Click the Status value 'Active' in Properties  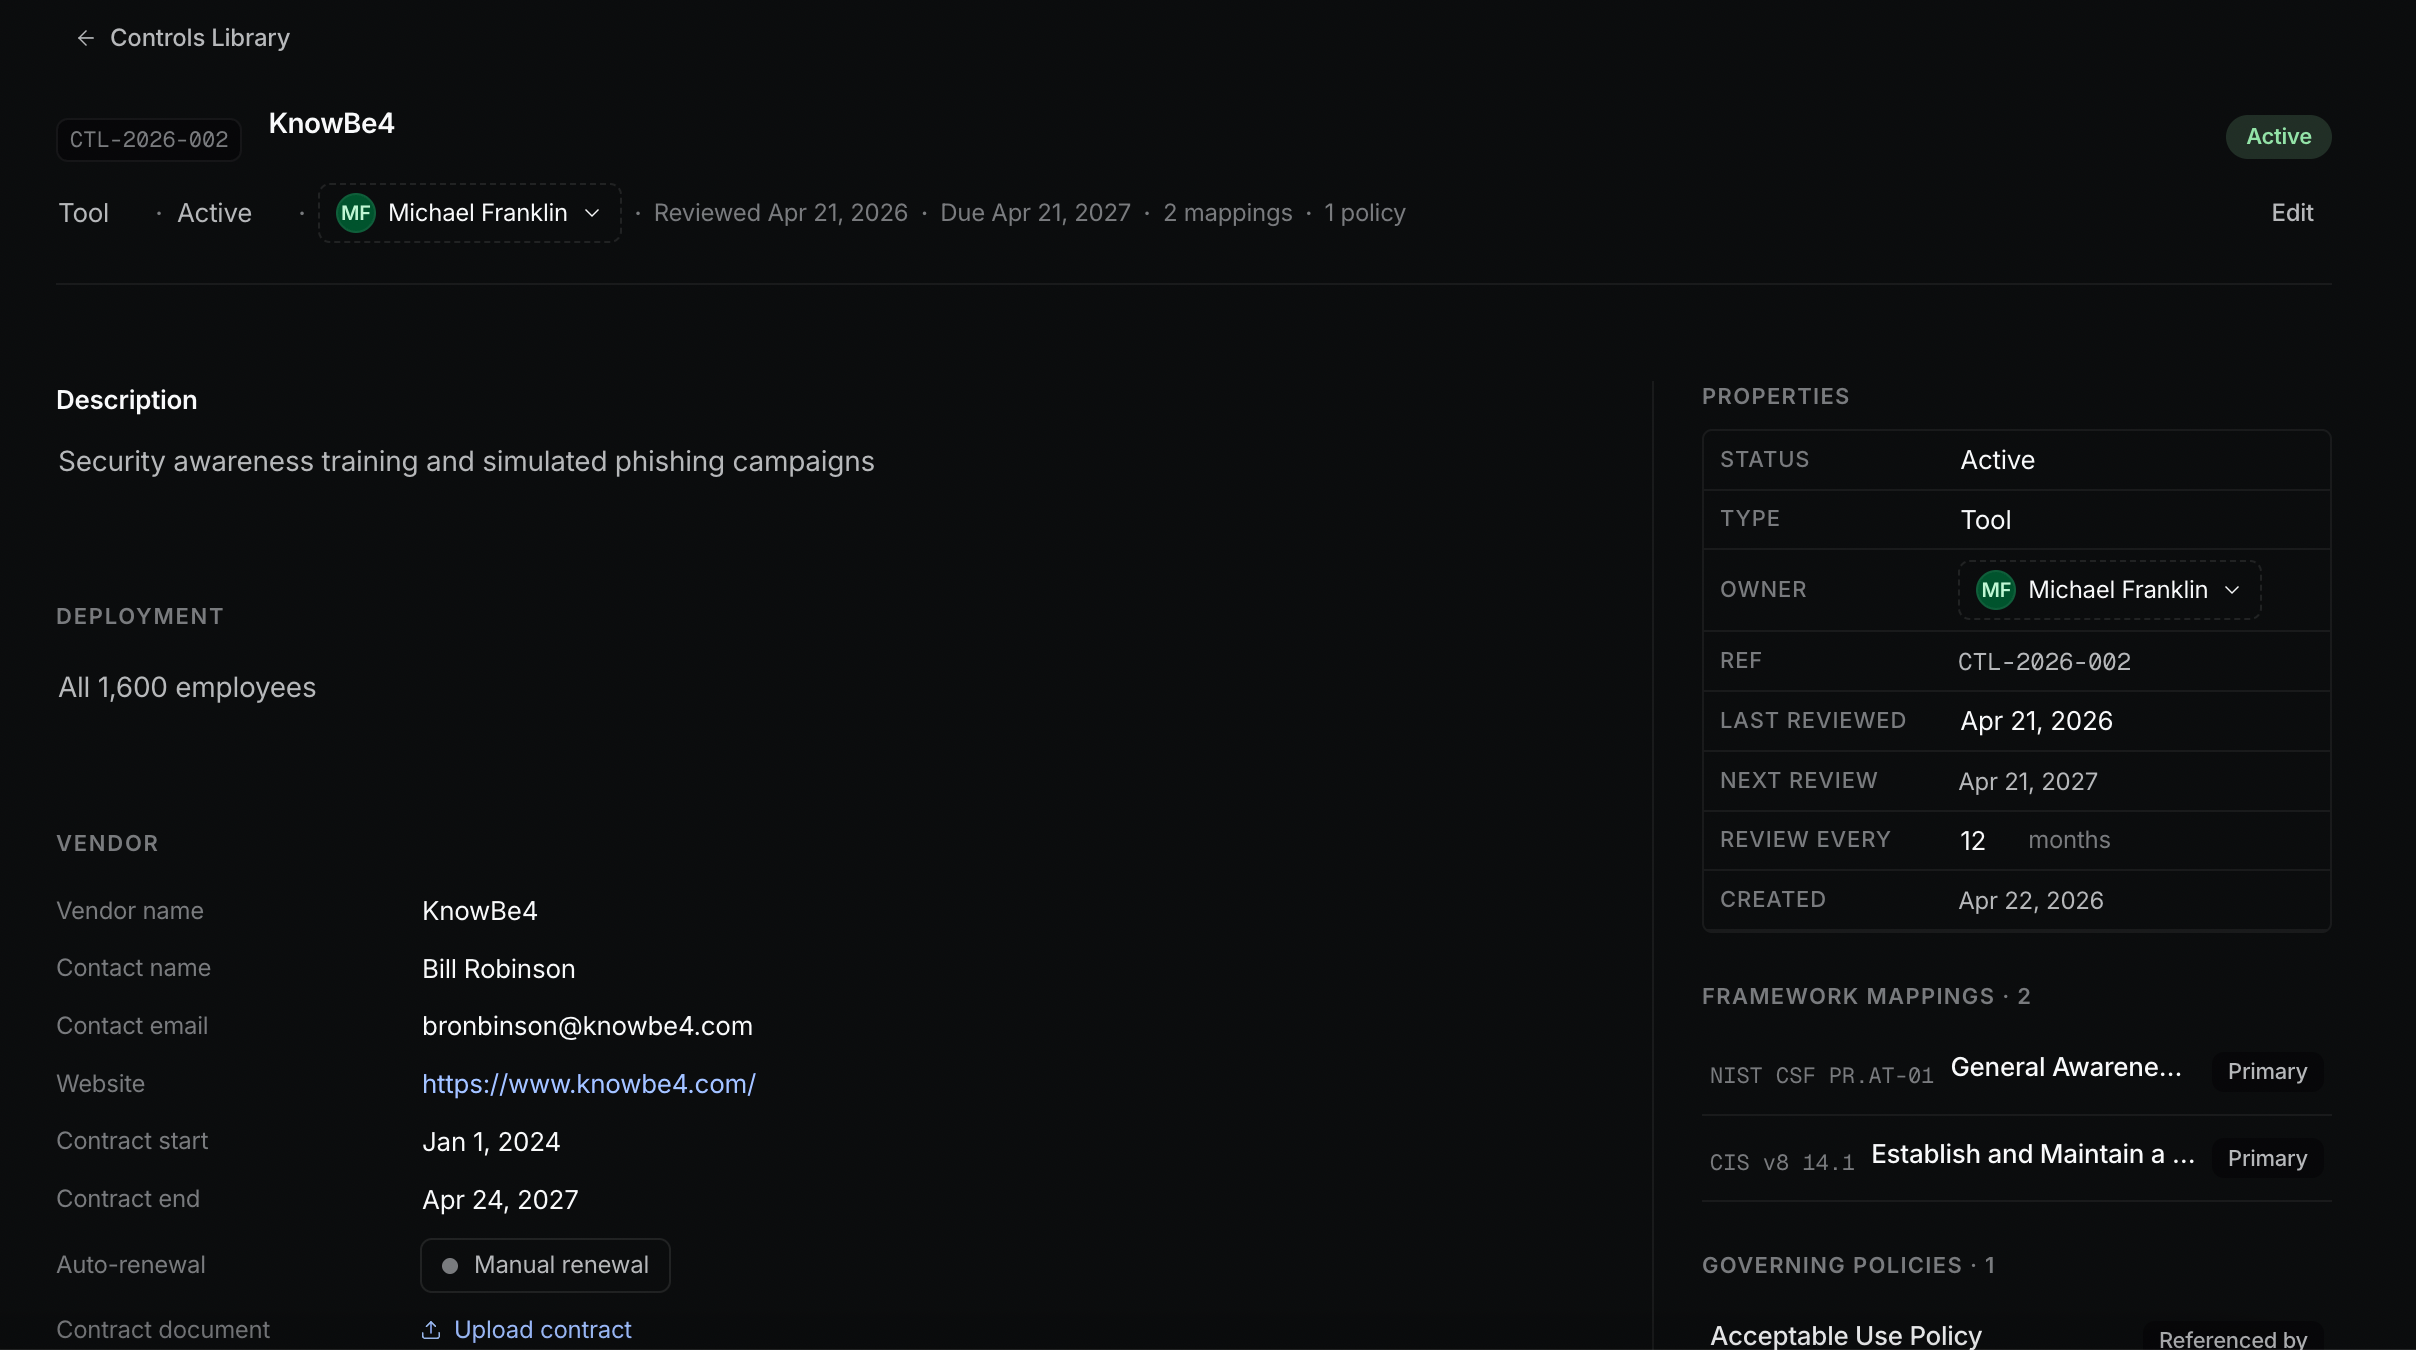(x=1998, y=460)
